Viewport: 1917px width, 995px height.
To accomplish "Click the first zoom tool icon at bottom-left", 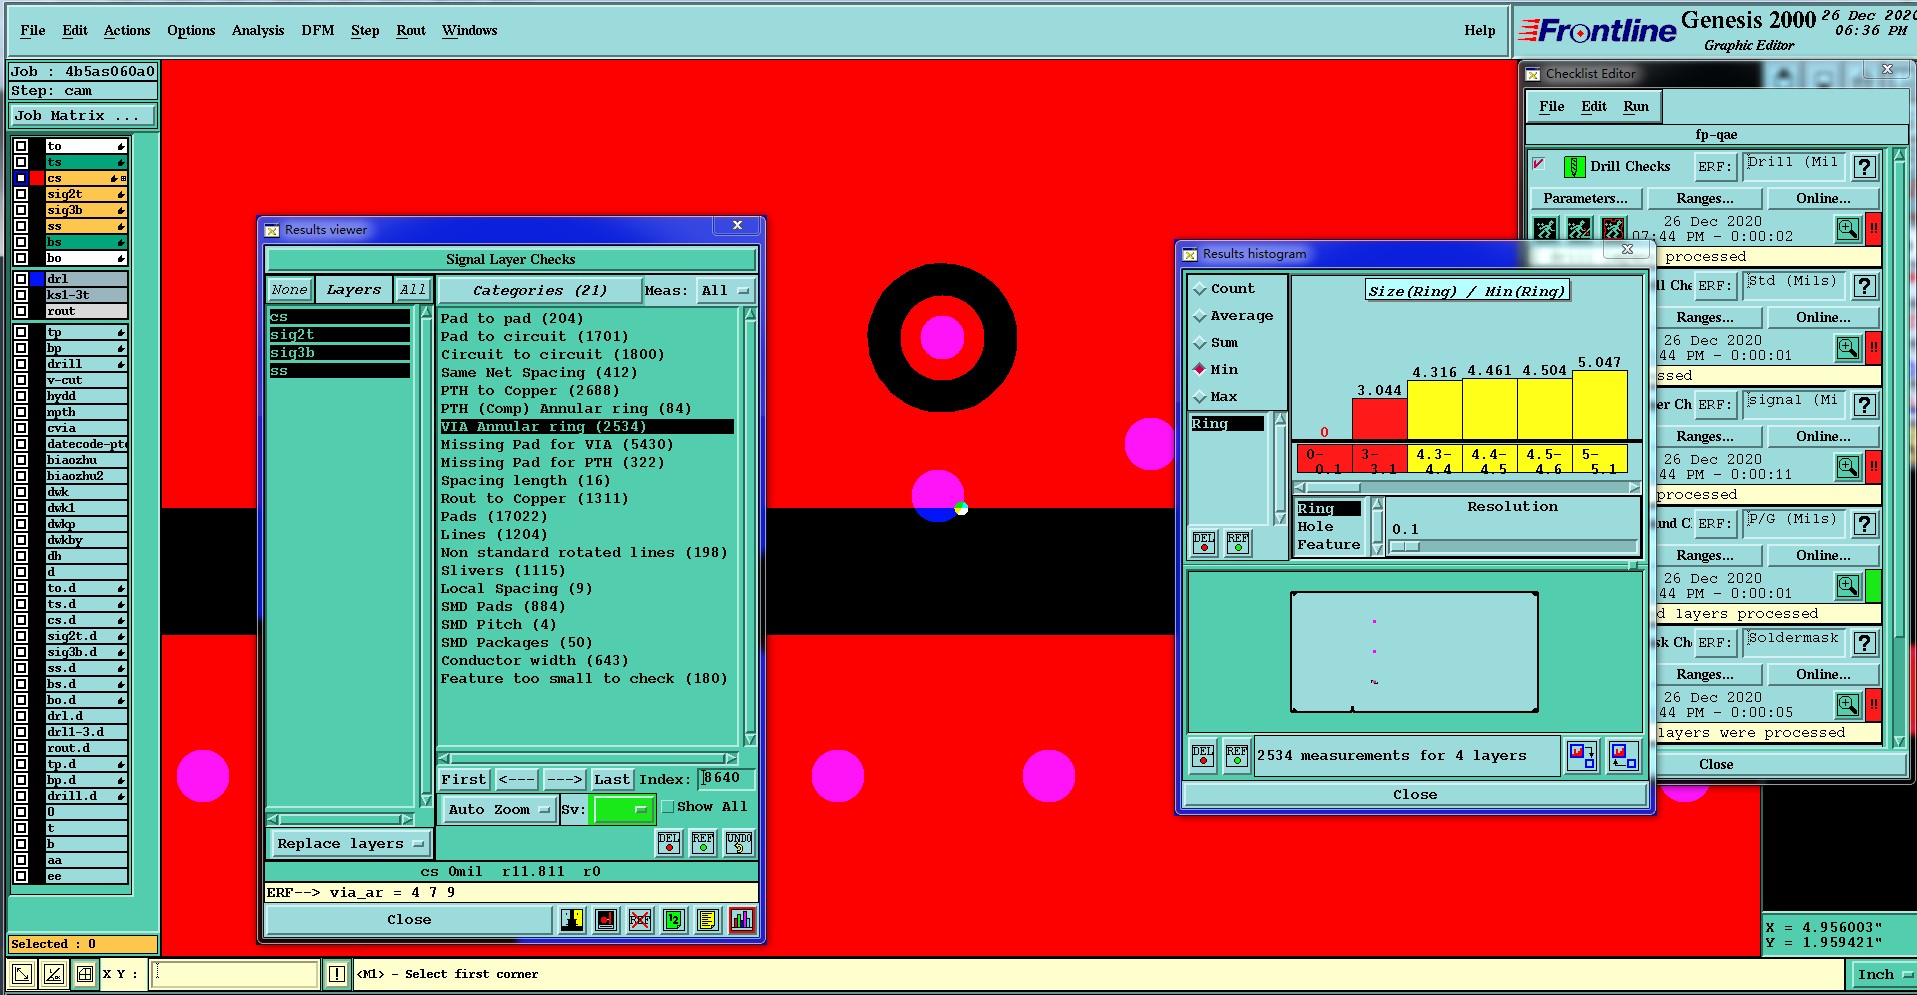I will coord(22,974).
